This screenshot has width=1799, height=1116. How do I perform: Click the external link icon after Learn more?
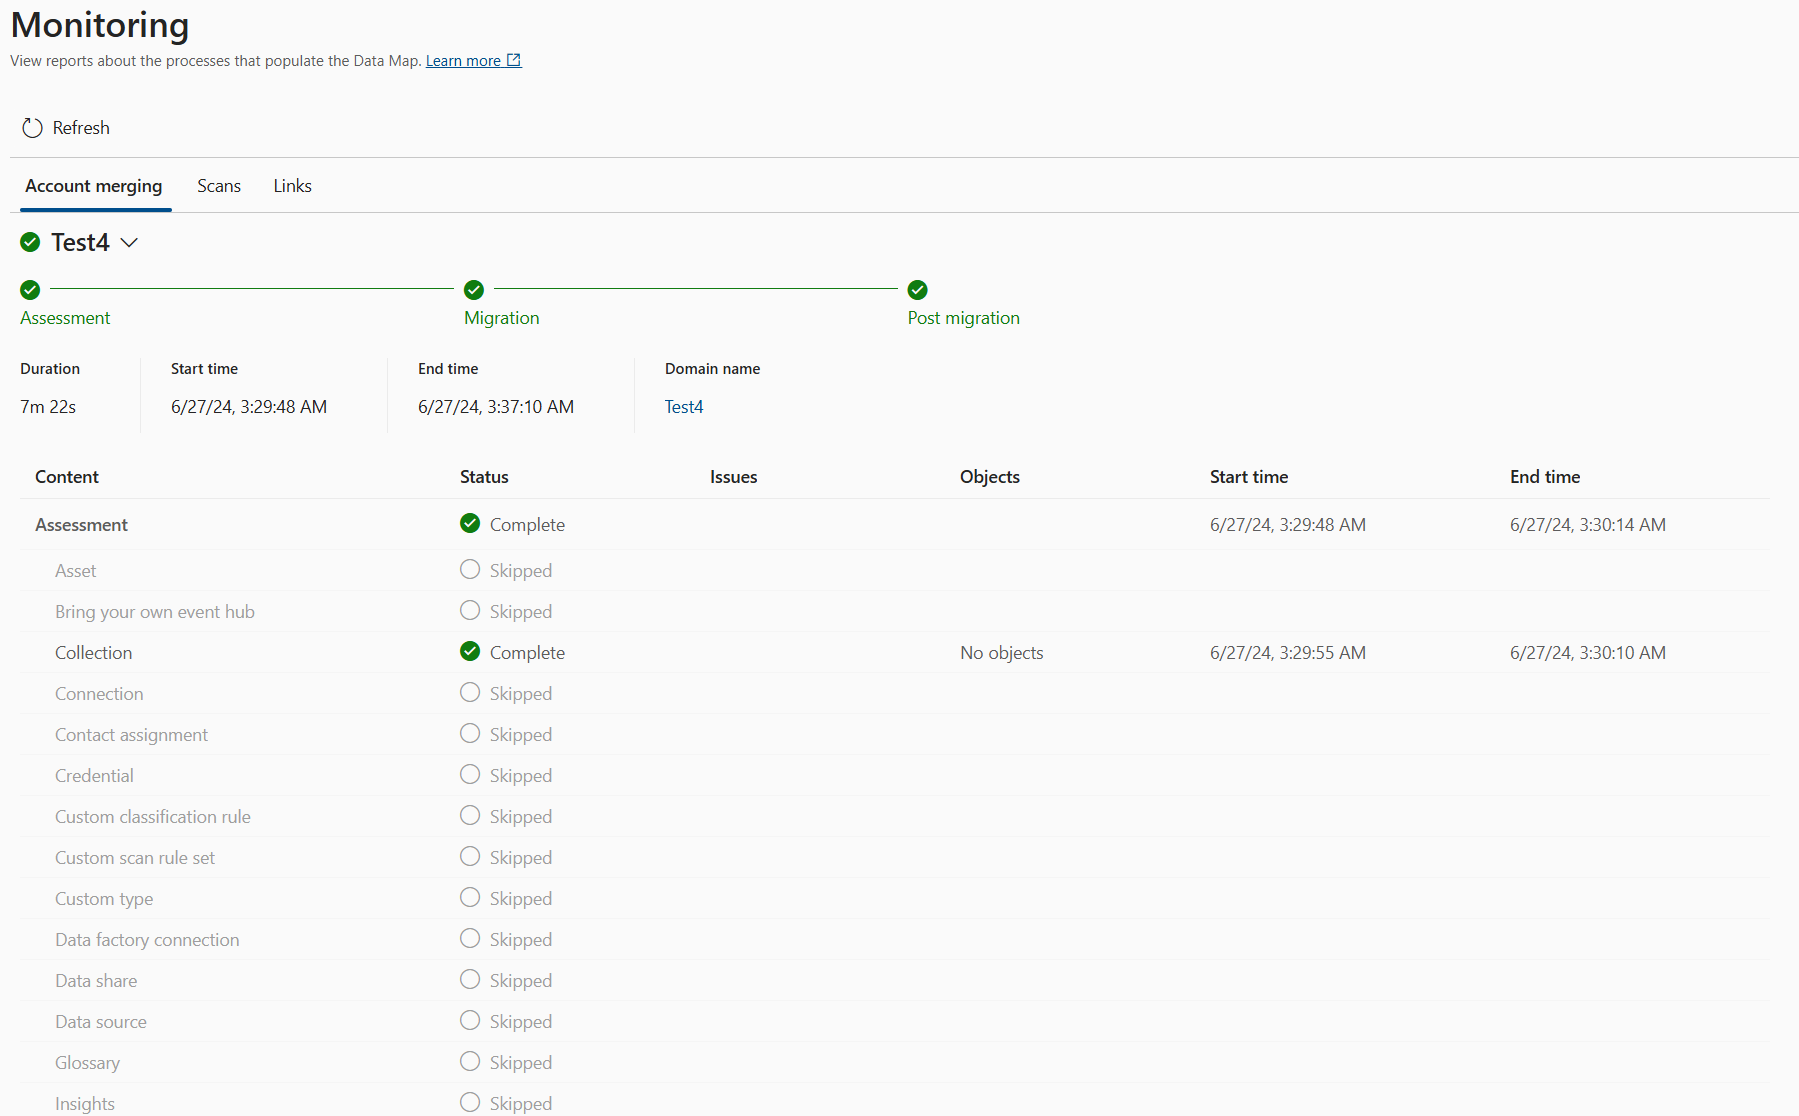pyautogui.click(x=514, y=60)
